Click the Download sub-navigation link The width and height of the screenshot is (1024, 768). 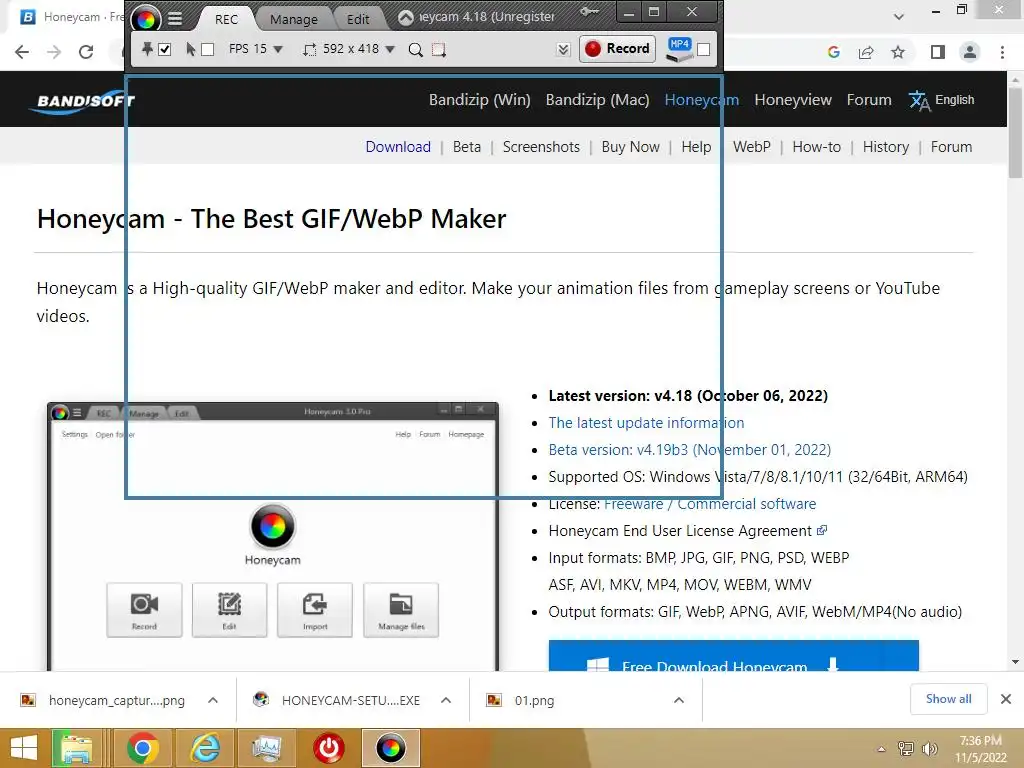click(x=398, y=147)
